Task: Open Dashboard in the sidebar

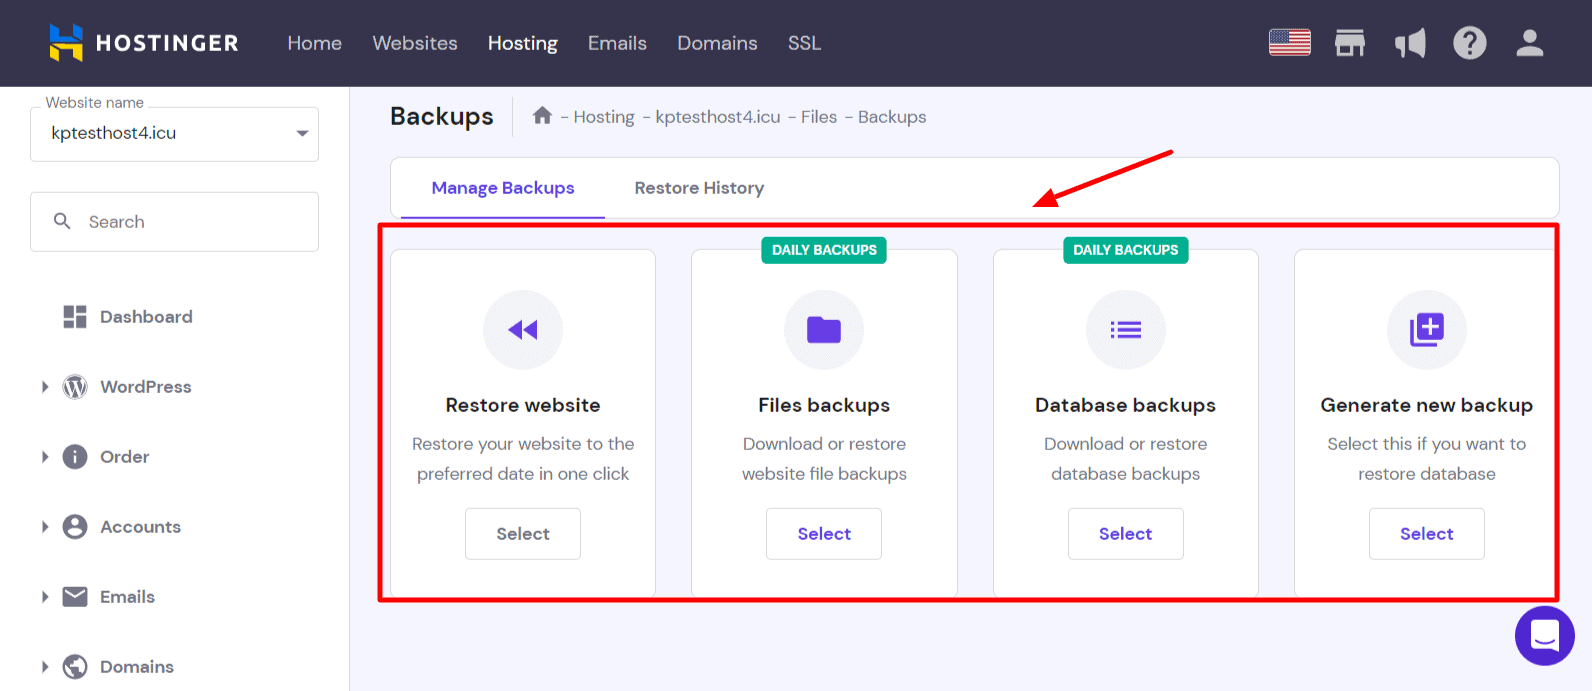Action: 145,317
